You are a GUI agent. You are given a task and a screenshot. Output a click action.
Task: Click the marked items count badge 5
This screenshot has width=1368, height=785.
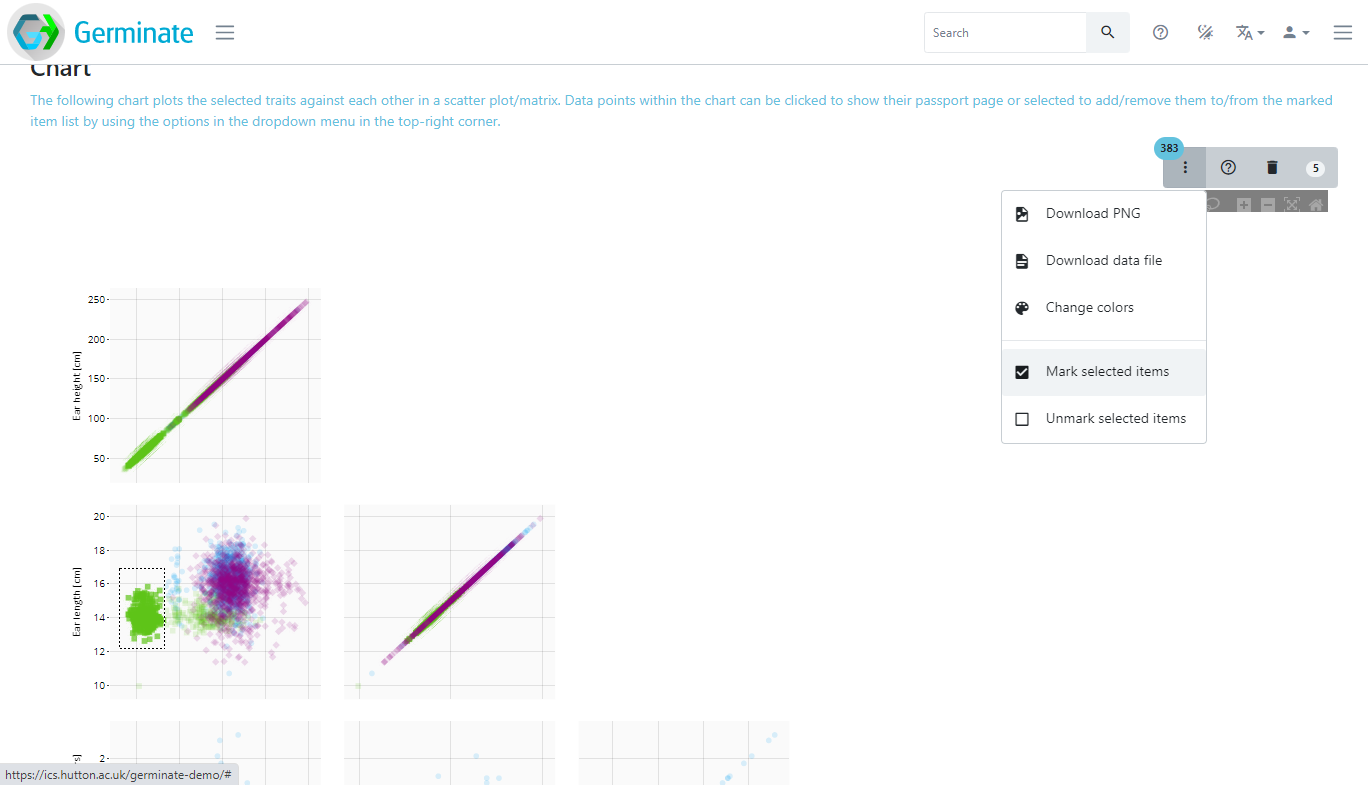1315,169
